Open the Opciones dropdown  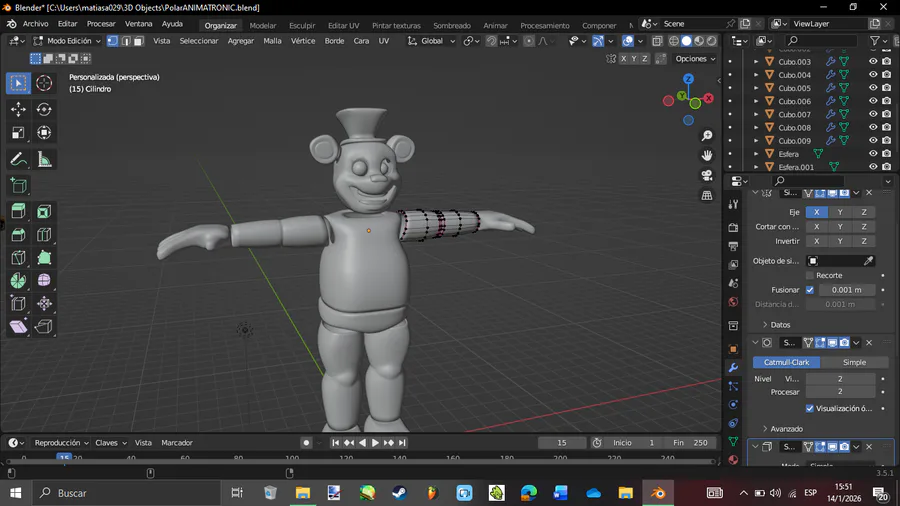[x=695, y=59]
